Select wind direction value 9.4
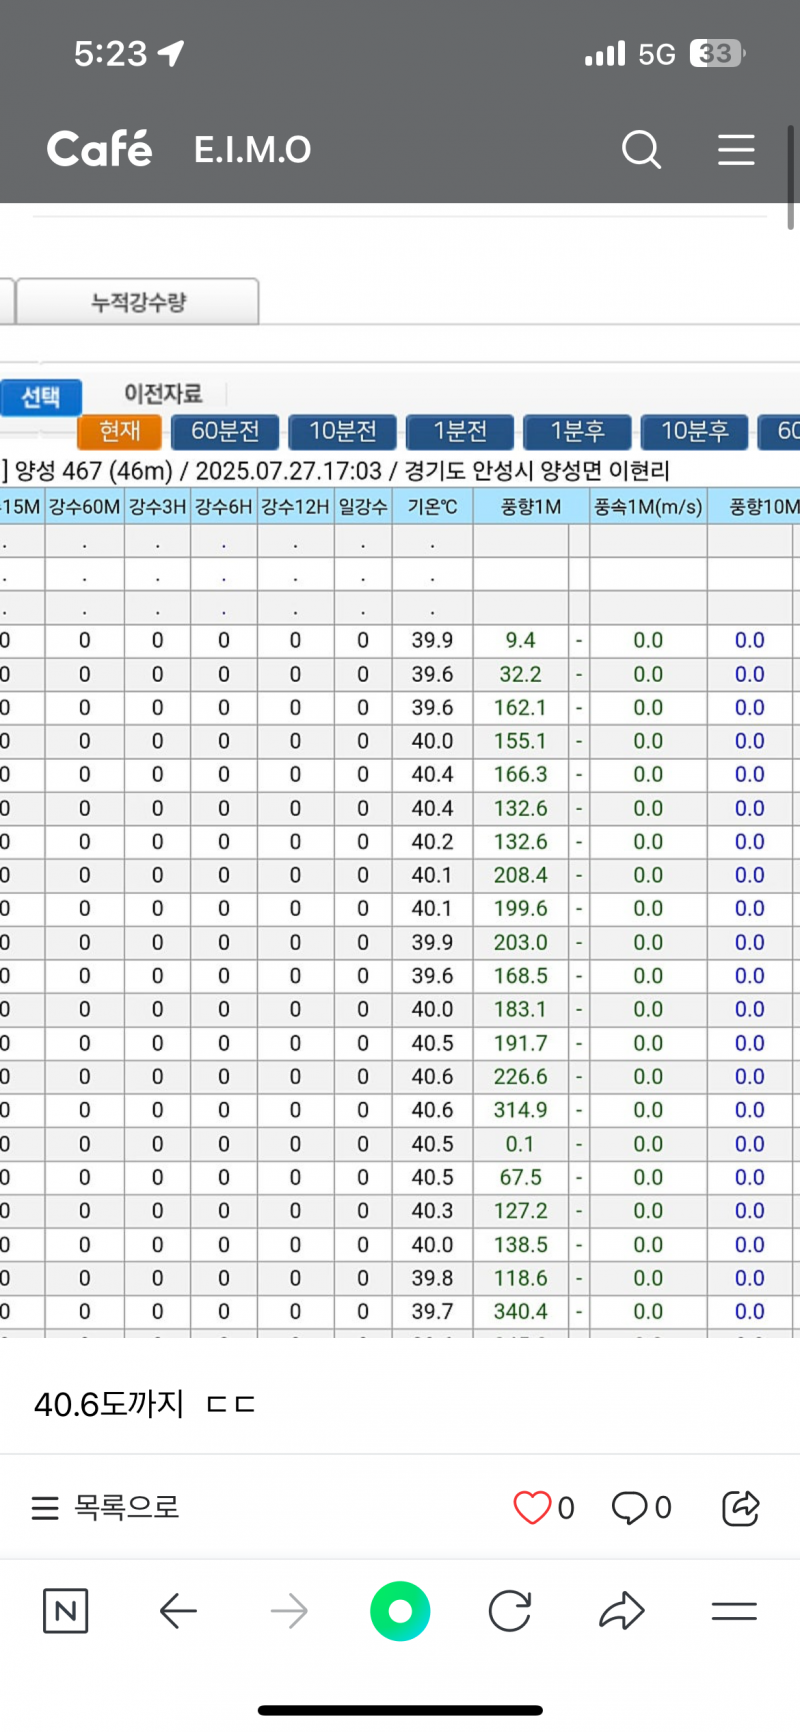 [x=520, y=640]
